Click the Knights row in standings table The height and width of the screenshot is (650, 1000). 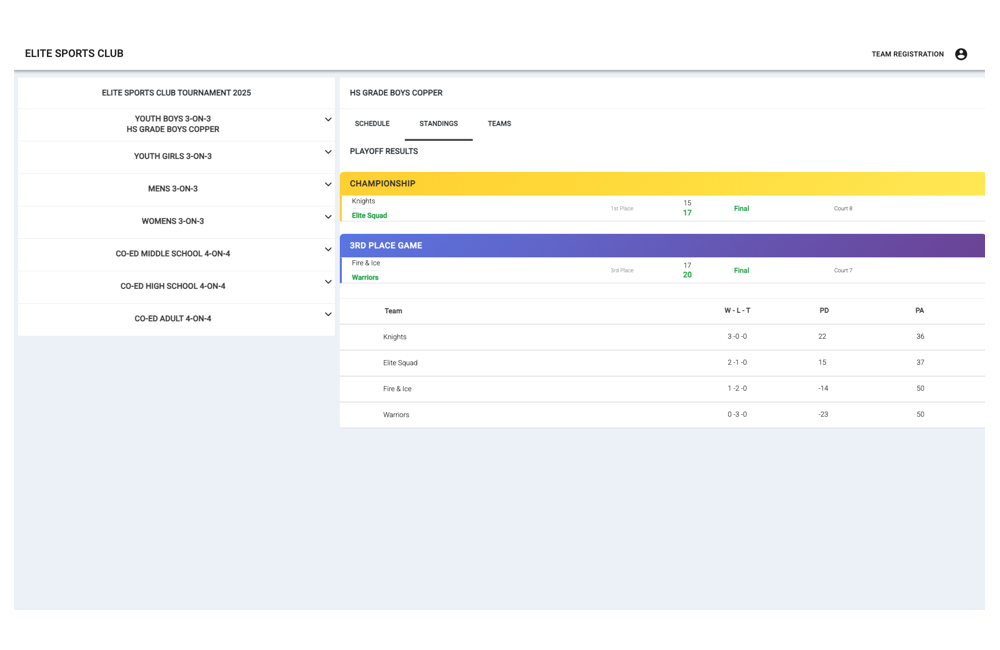pyautogui.click(x=395, y=337)
